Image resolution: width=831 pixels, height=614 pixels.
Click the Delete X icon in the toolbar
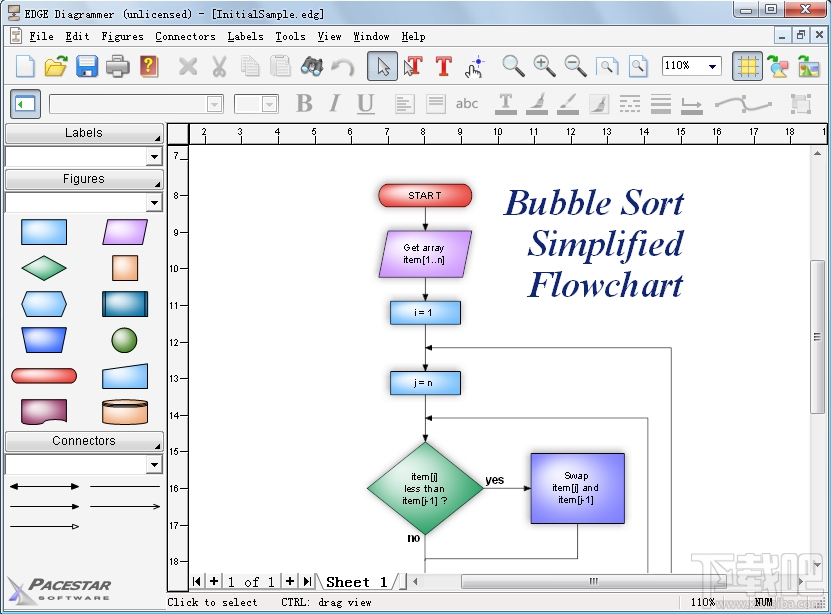point(188,66)
